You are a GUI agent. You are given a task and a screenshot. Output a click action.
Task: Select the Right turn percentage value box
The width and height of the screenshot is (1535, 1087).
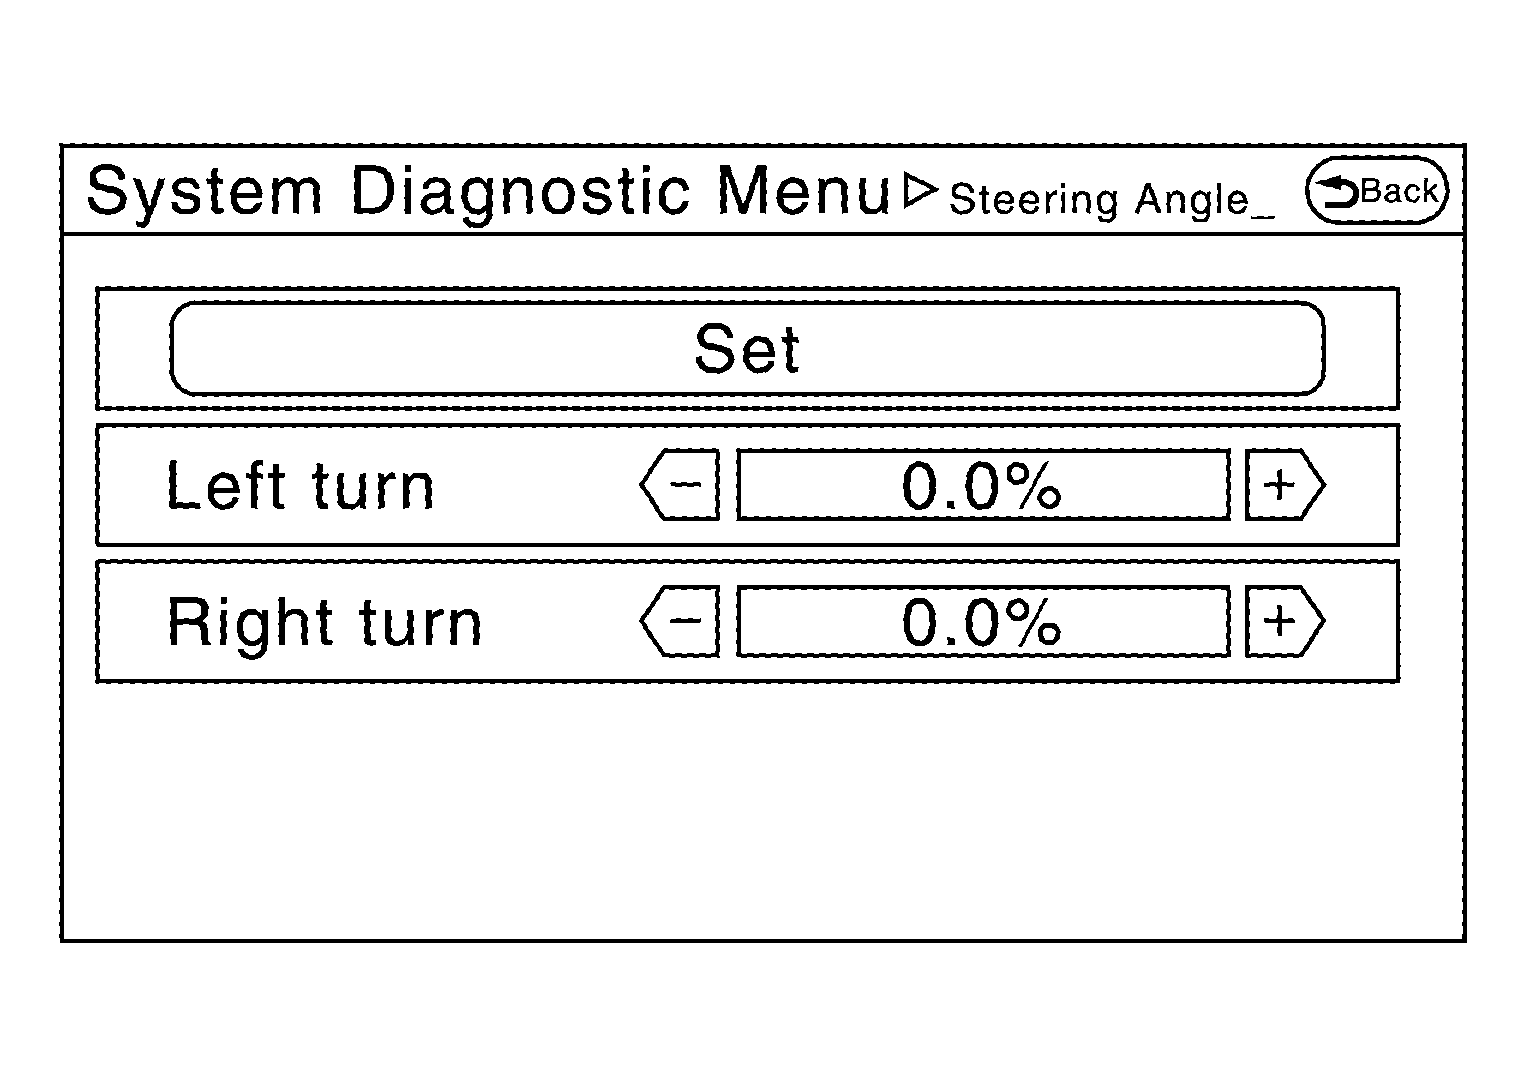pyautogui.click(x=982, y=621)
